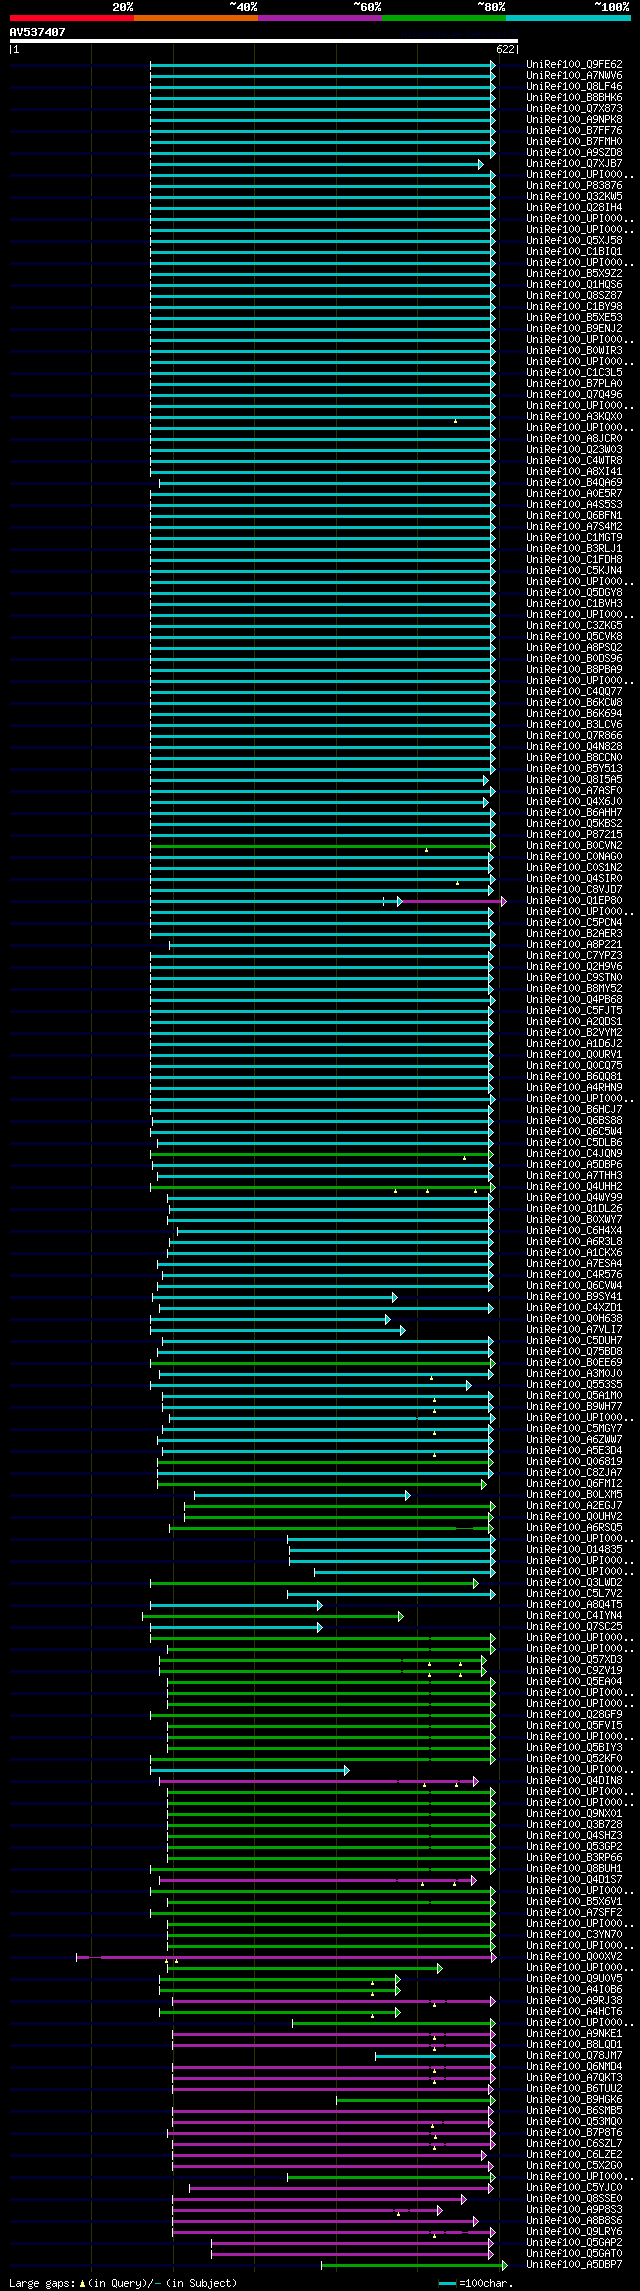Select the UniRef100_A0E5R7 label
This screenshot has width=640, height=2291.
[574, 494]
